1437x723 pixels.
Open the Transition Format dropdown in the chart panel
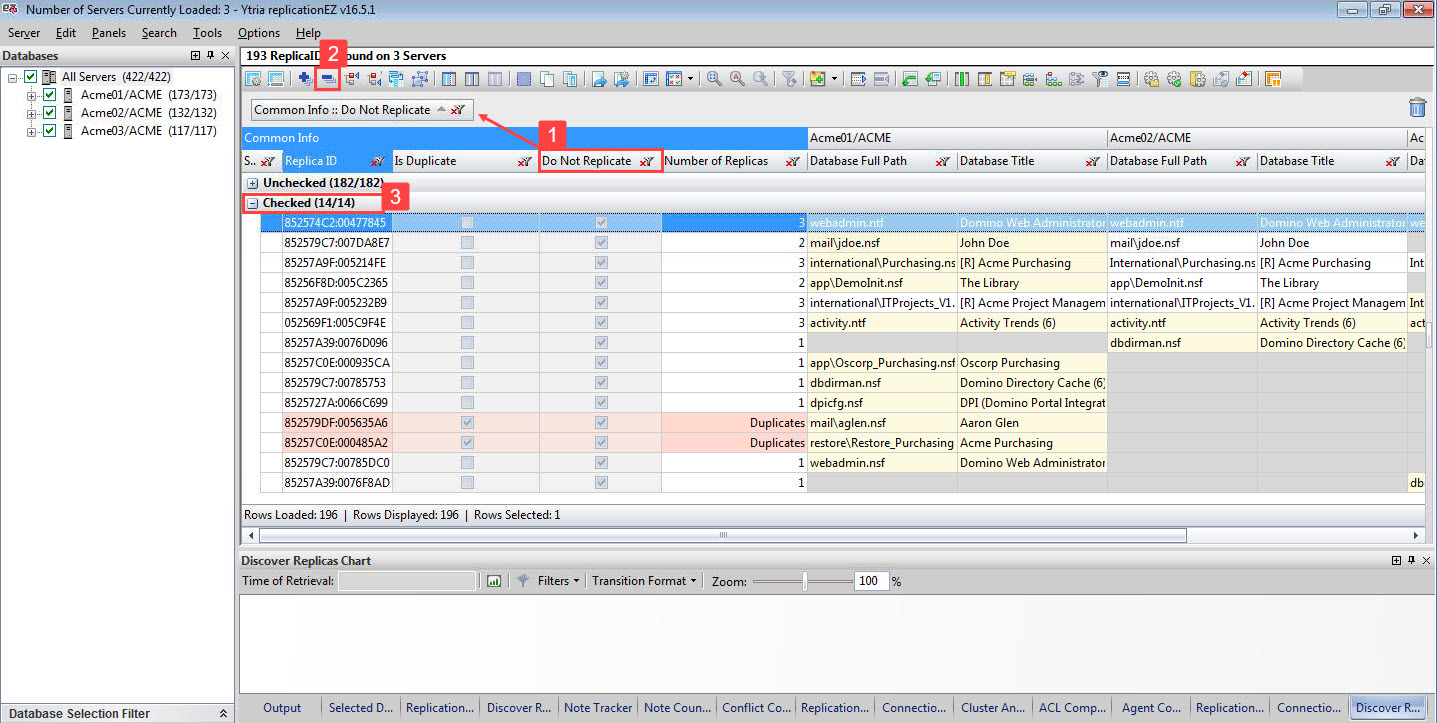pos(643,580)
